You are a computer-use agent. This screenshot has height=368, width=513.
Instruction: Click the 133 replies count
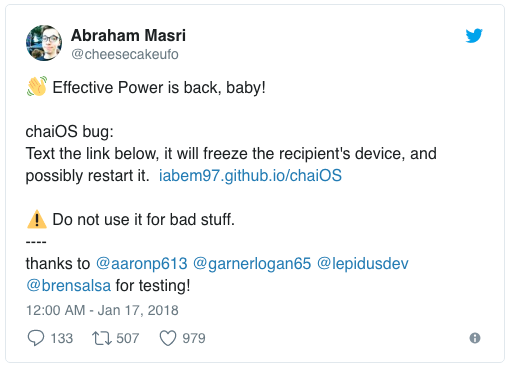(x=62, y=338)
